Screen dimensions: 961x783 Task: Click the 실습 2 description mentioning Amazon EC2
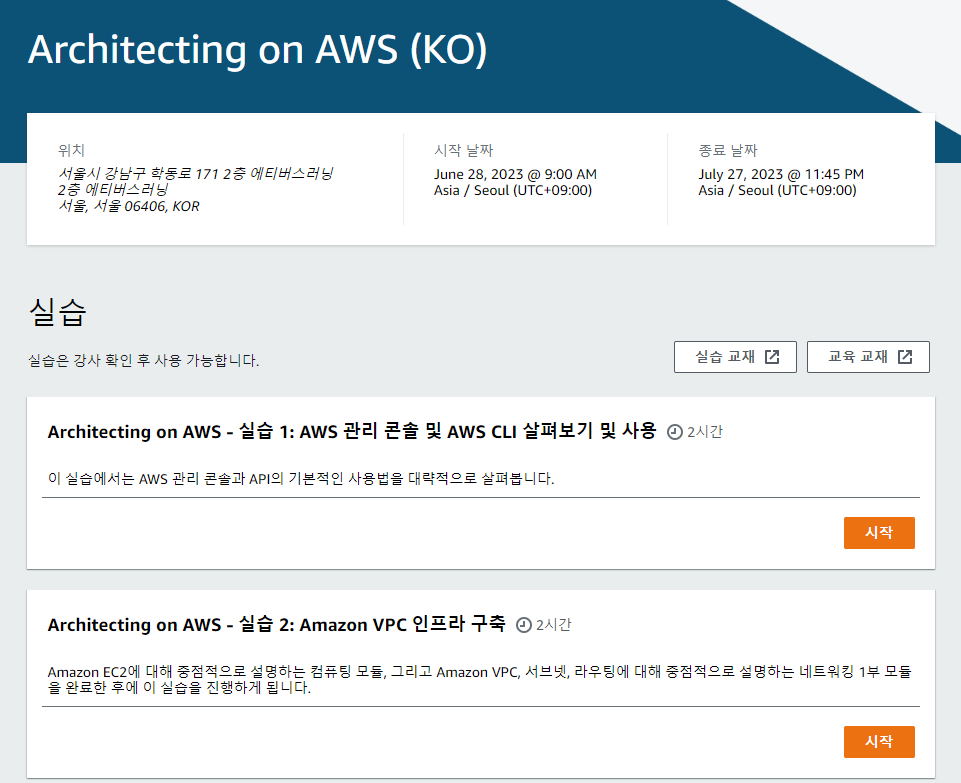pyautogui.click(x=480, y=679)
